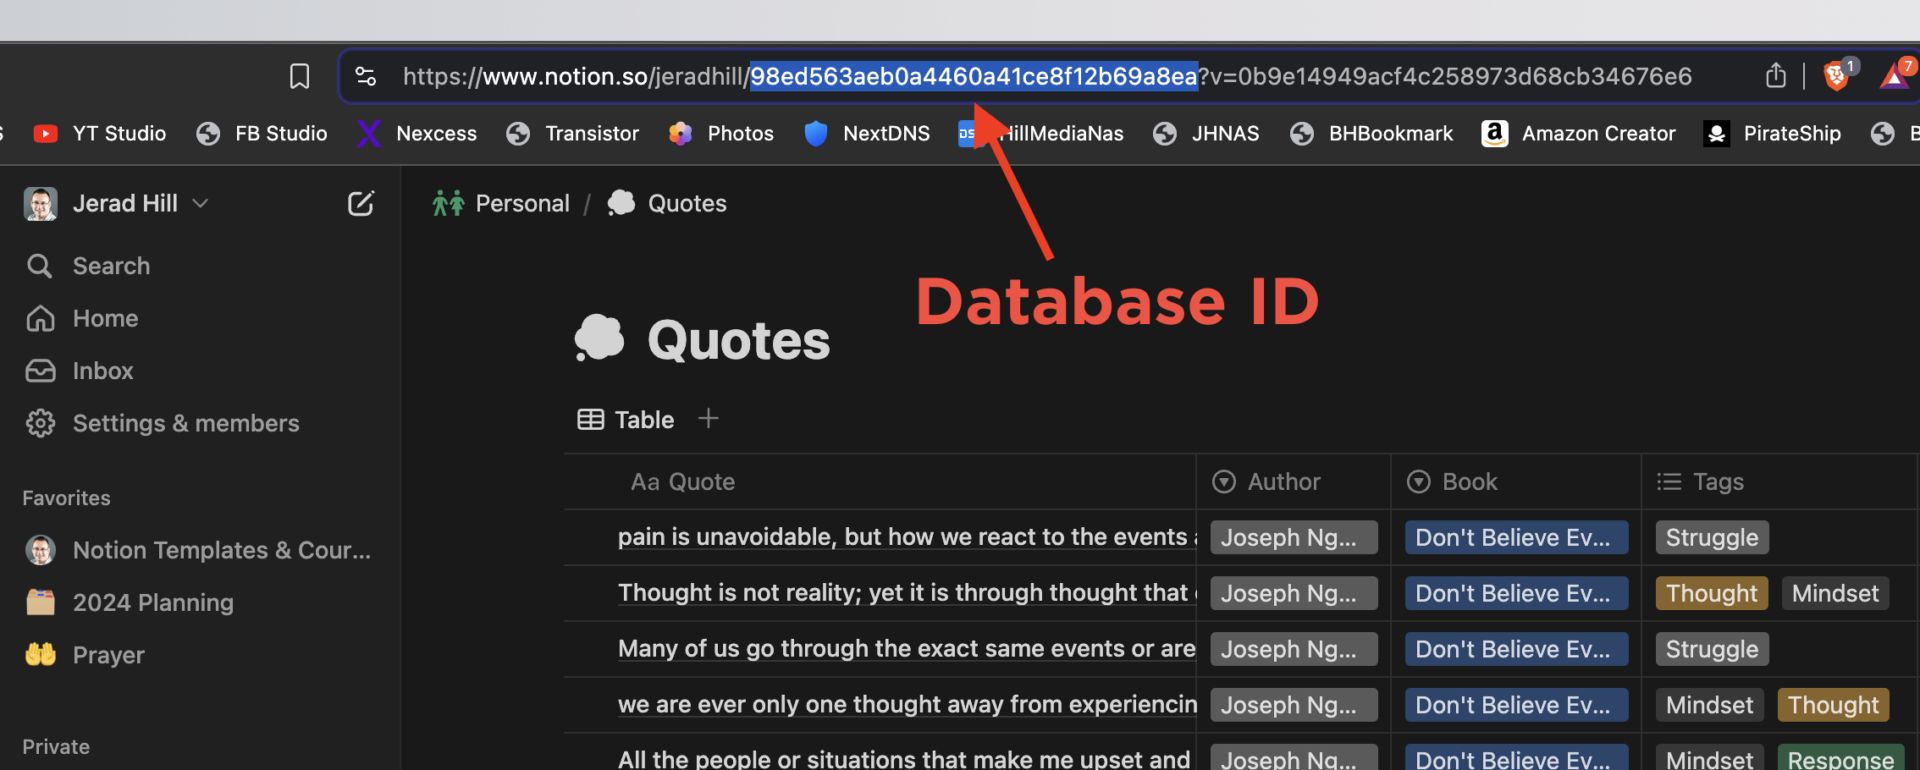
Task: Click the Author column header
Action: [x=1293, y=482]
